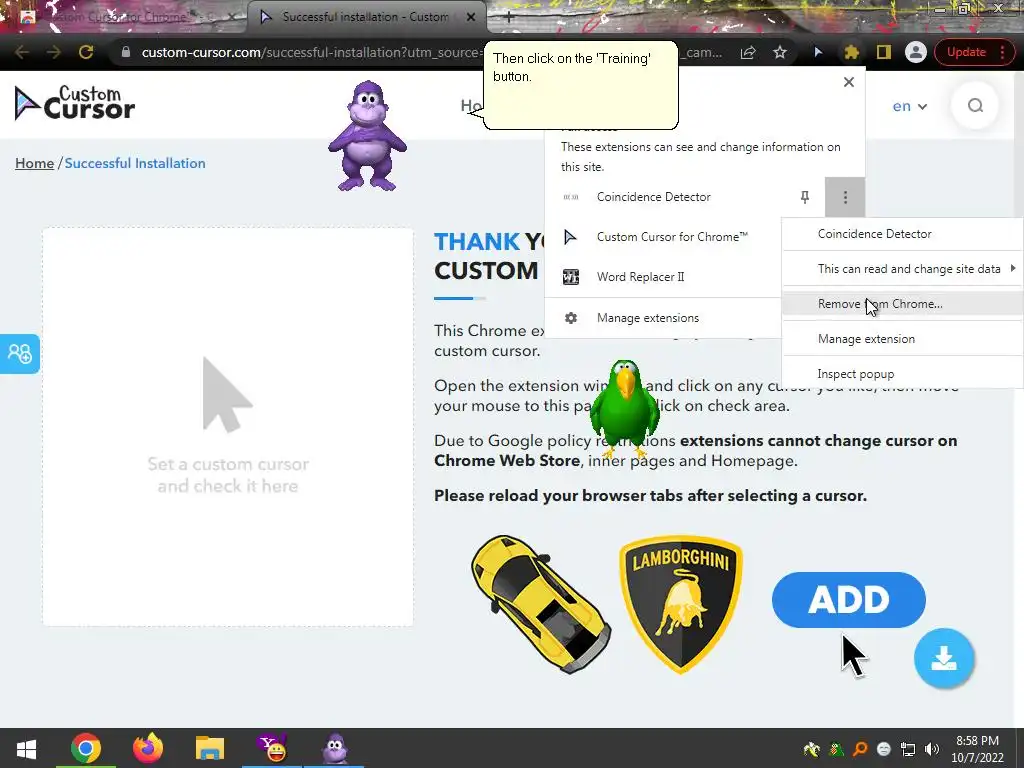Open the blue users side tab
Image resolution: width=1024 pixels, height=768 pixels.
tap(20, 354)
